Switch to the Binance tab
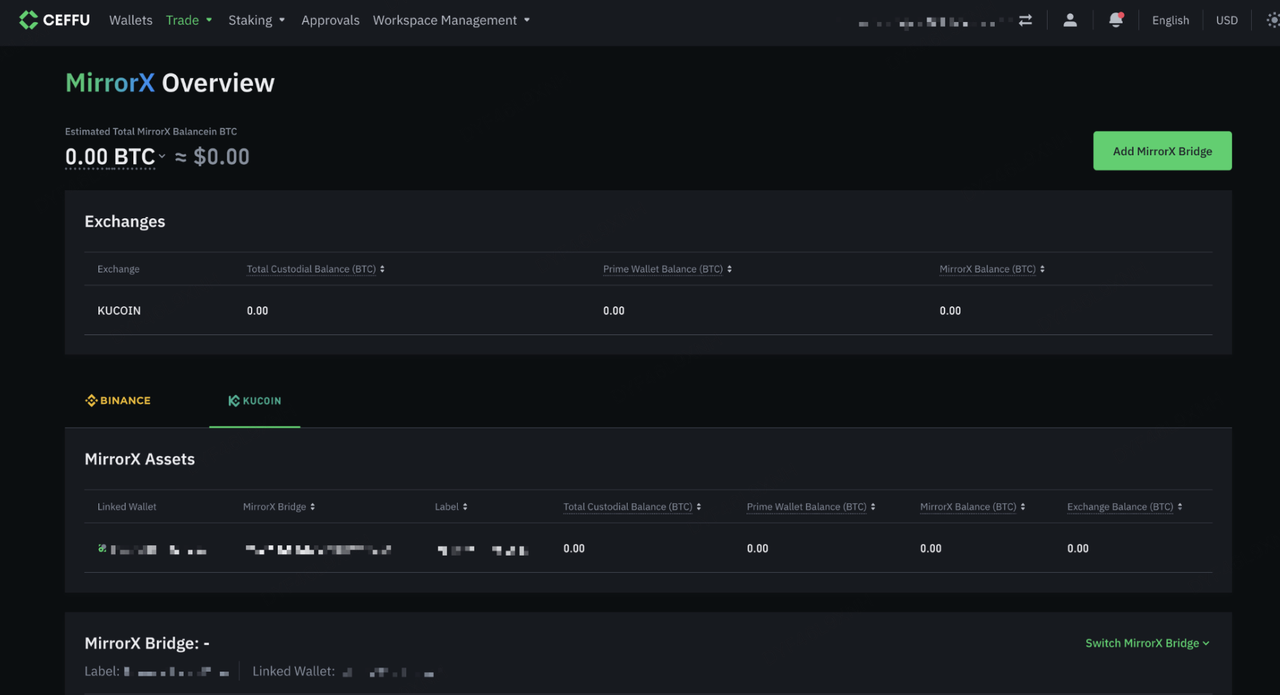 118,401
